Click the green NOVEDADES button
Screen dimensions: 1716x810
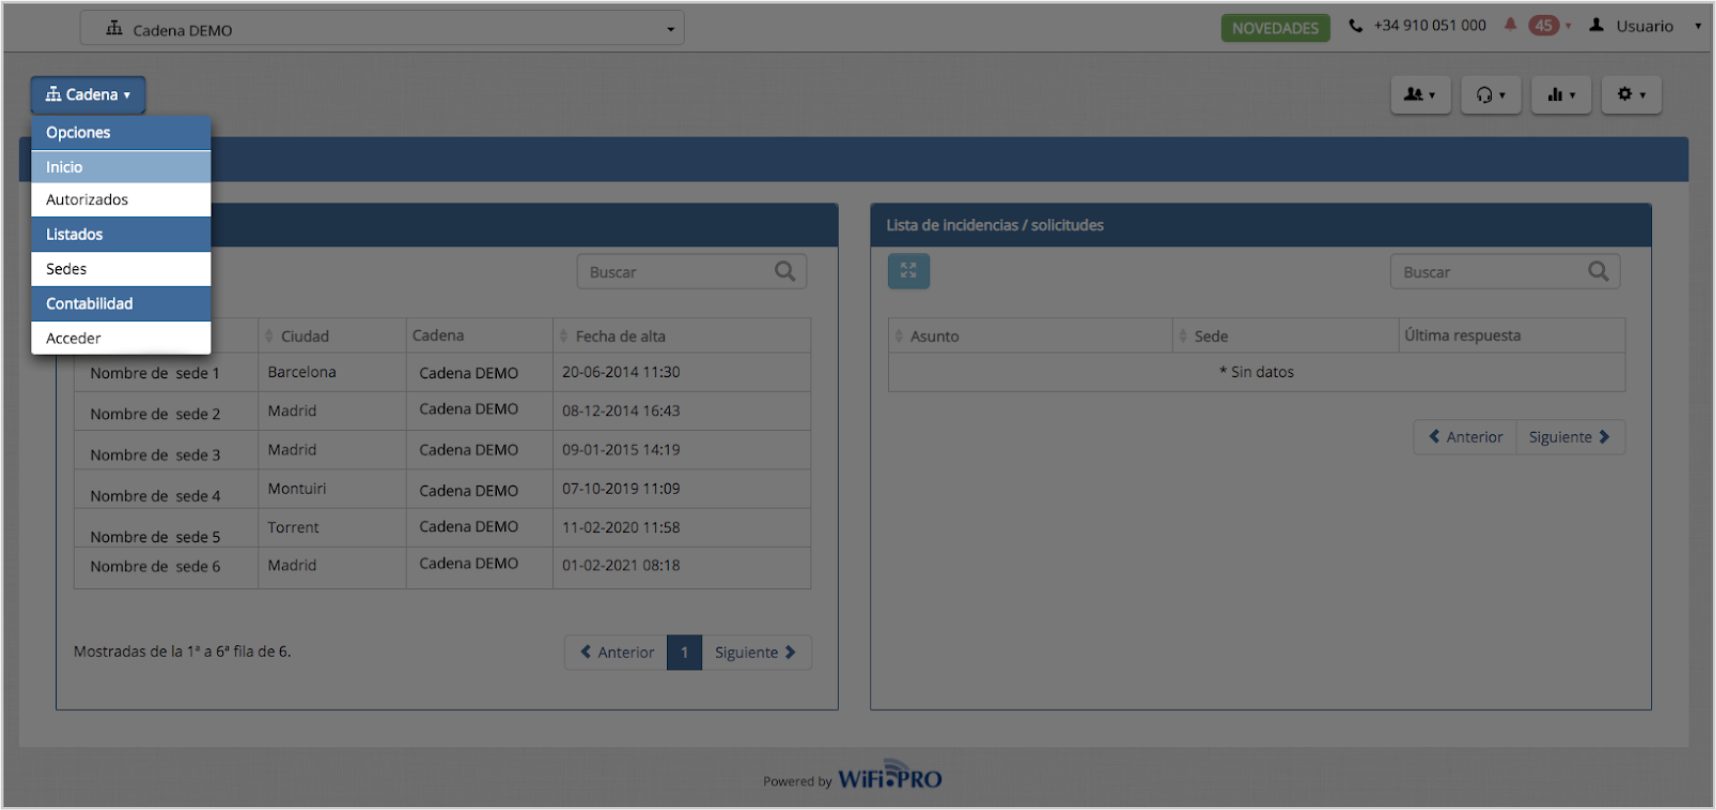click(1275, 28)
